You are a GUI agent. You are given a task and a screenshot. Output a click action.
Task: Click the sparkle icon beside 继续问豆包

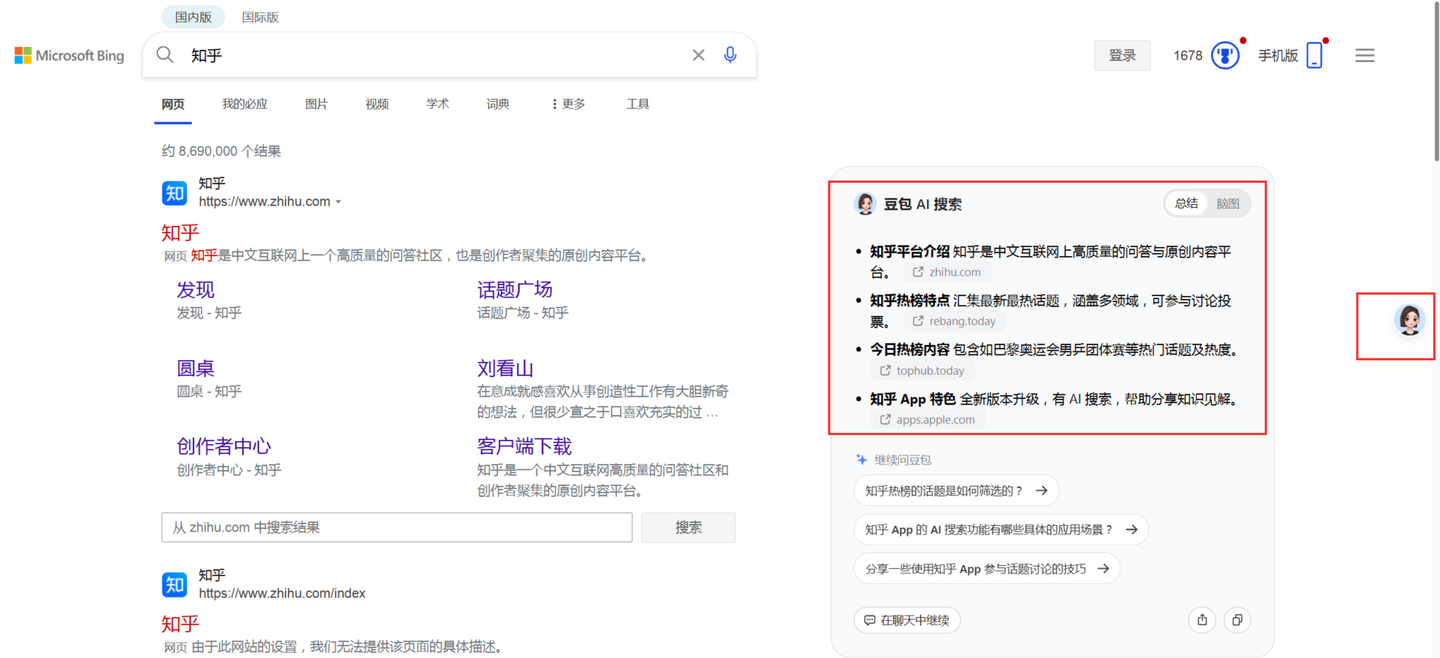point(861,460)
